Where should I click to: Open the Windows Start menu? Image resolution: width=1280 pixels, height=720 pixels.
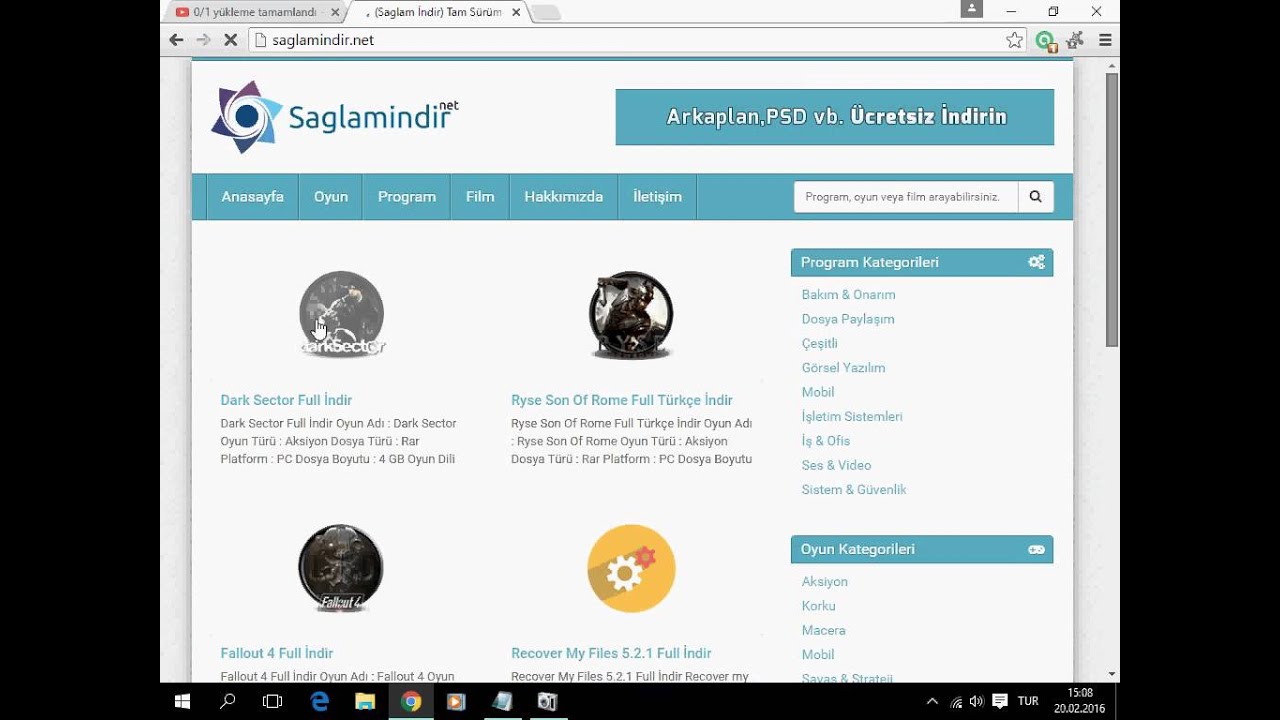point(182,701)
